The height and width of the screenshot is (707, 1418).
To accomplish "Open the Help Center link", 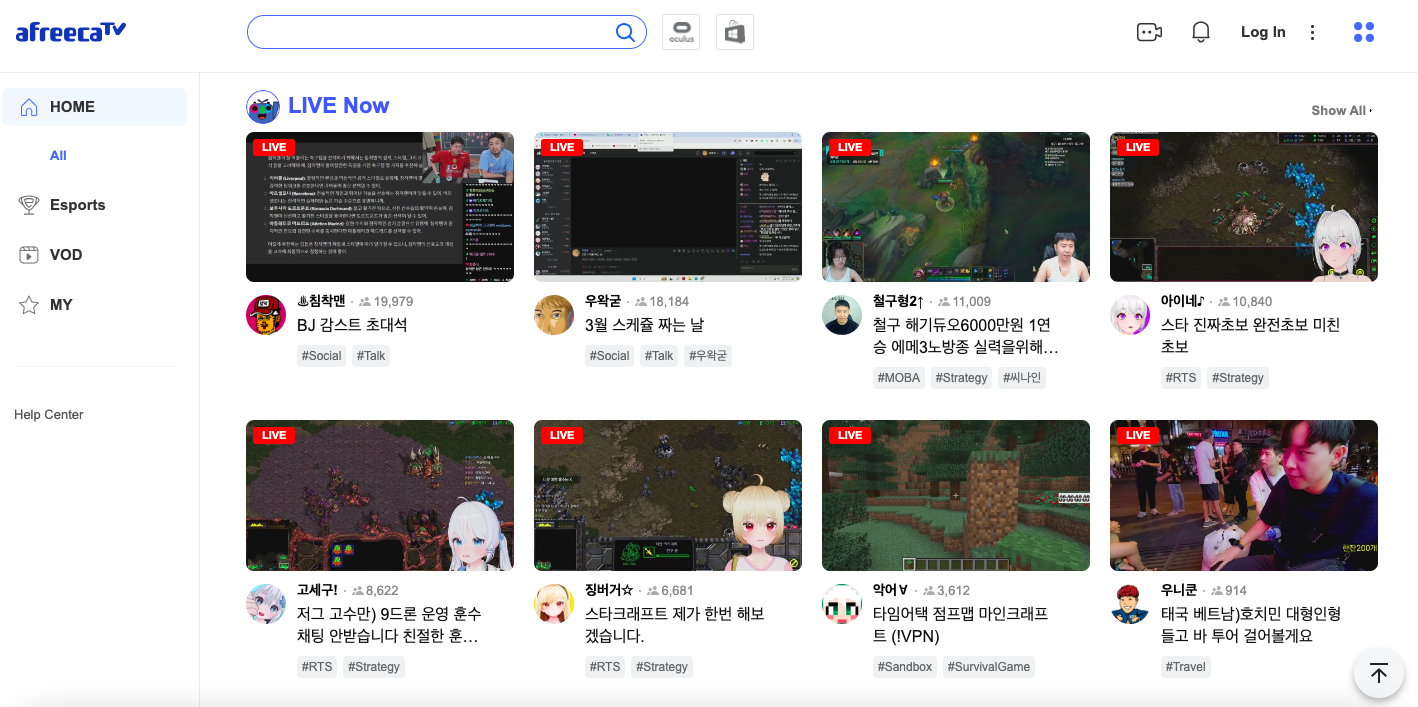I will pyautogui.click(x=49, y=415).
